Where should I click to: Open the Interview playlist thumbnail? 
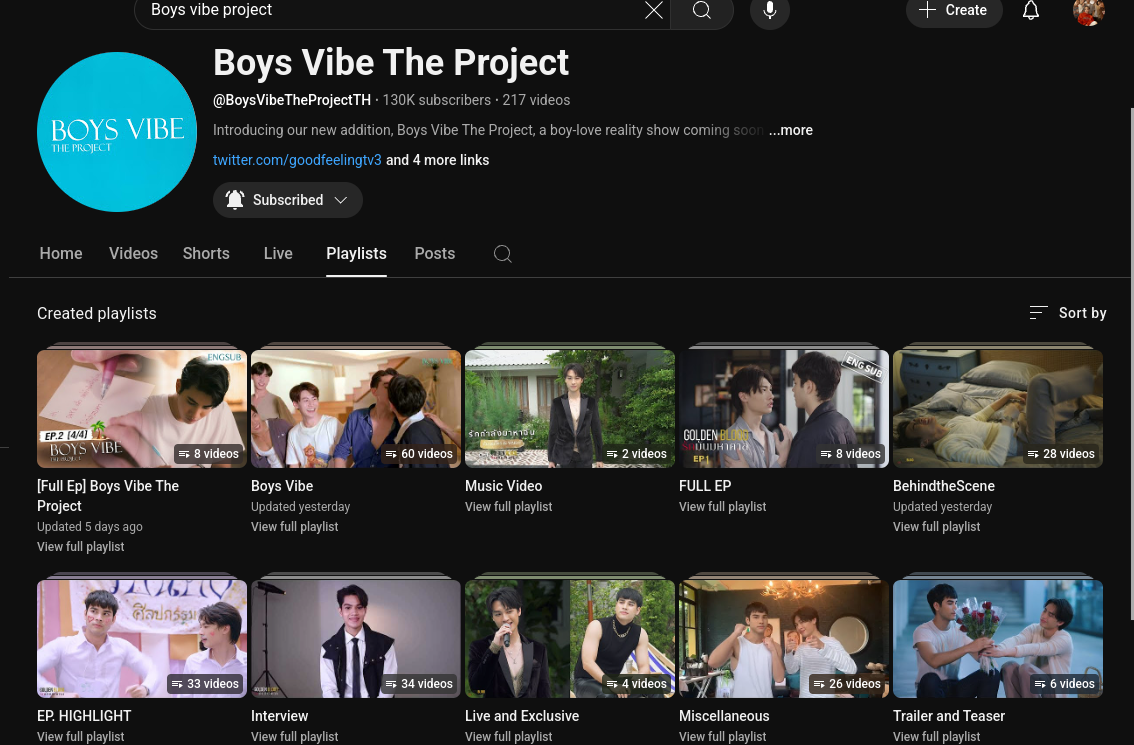pos(356,639)
